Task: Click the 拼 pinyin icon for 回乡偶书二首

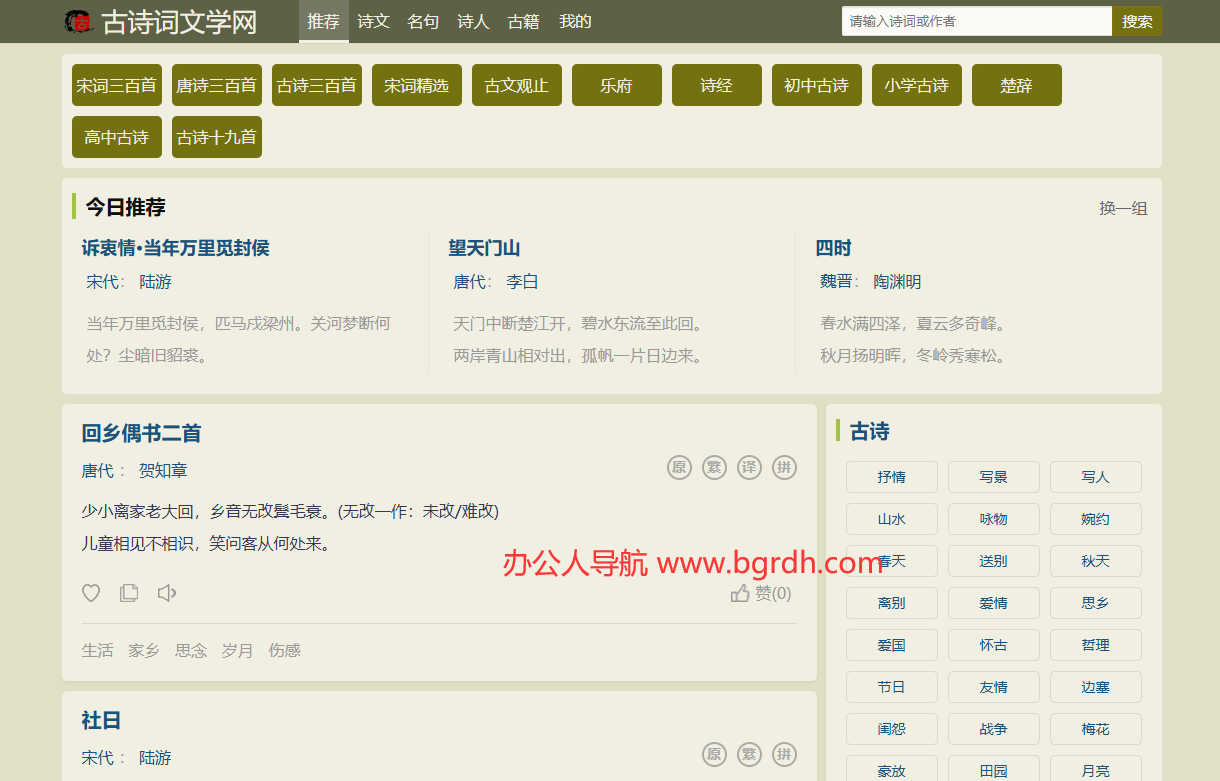Action: pos(784,468)
